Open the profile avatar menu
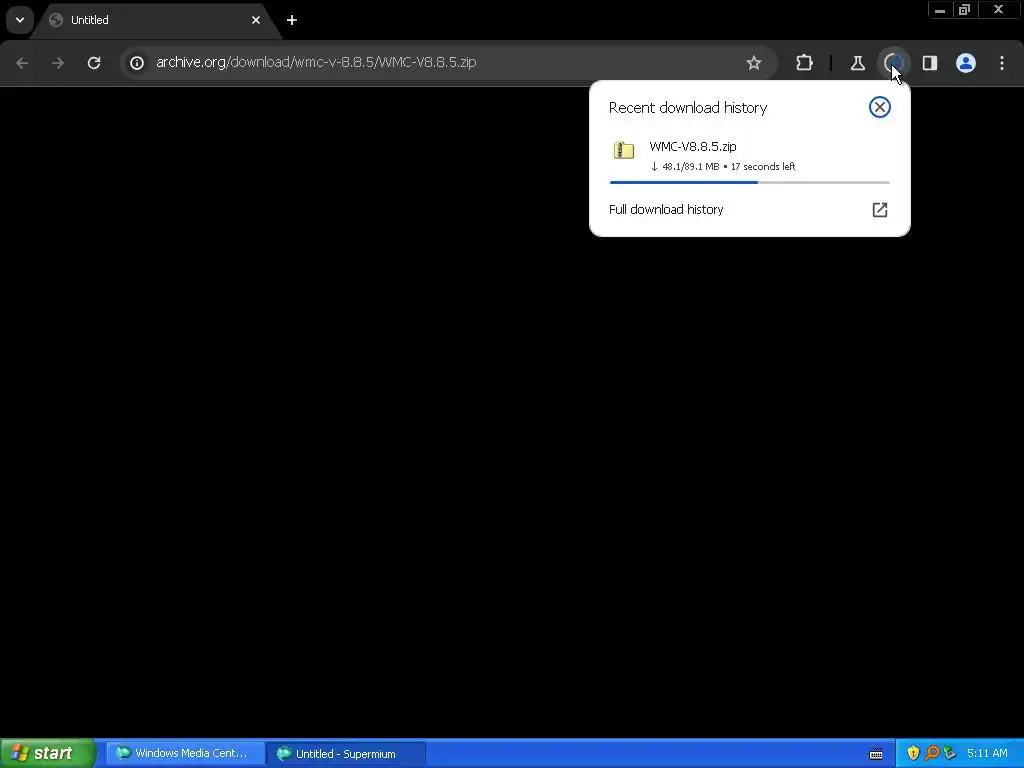The height and width of the screenshot is (768, 1024). tap(966, 63)
